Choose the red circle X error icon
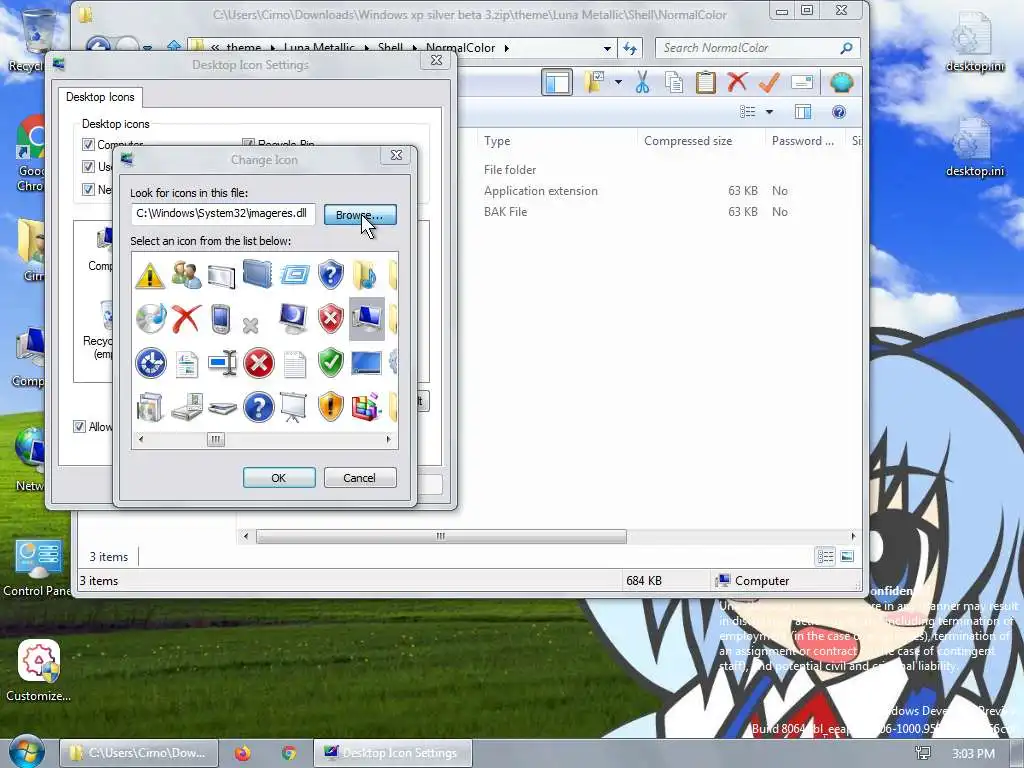Image resolution: width=1024 pixels, height=768 pixels. click(259, 363)
